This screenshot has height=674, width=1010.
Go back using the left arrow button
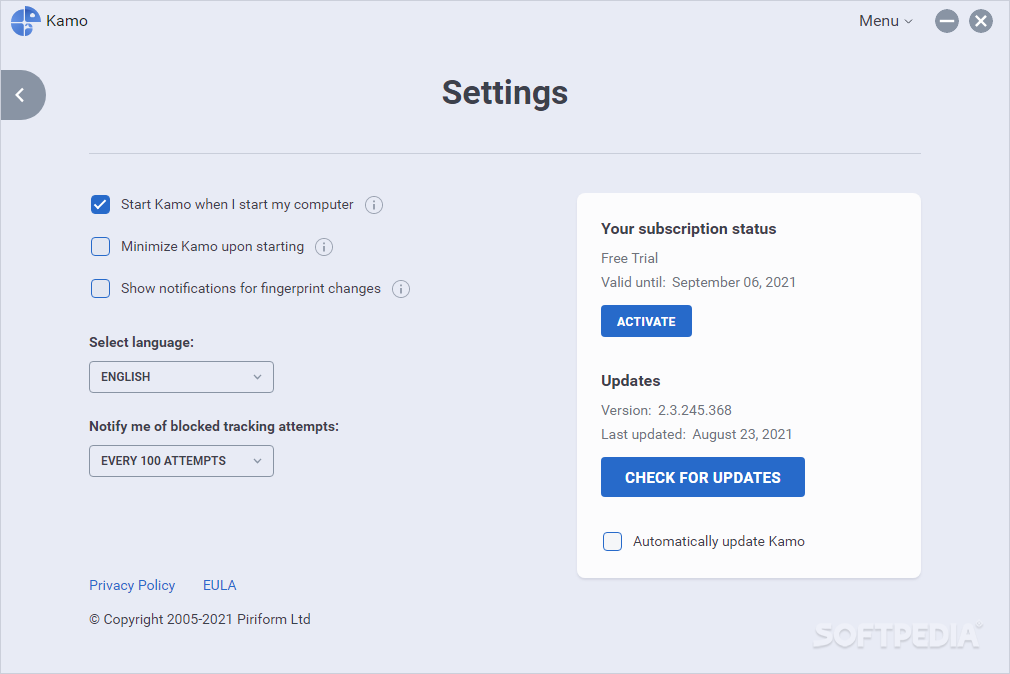pos(23,95)
